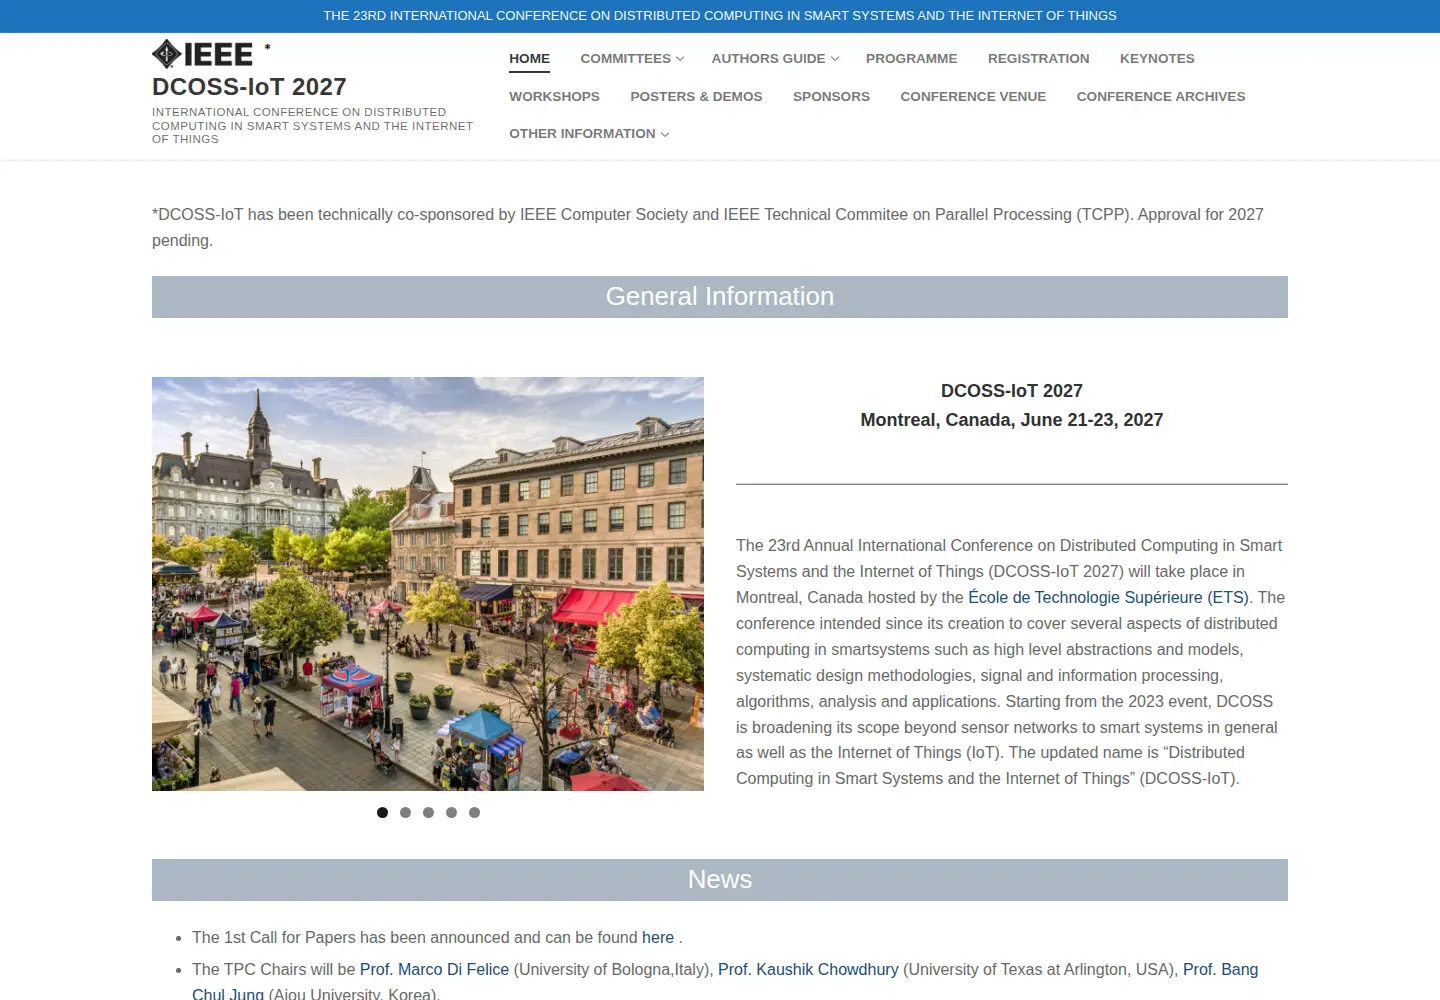Click the News section heading

pyautogui.click(x=720, y=880)
